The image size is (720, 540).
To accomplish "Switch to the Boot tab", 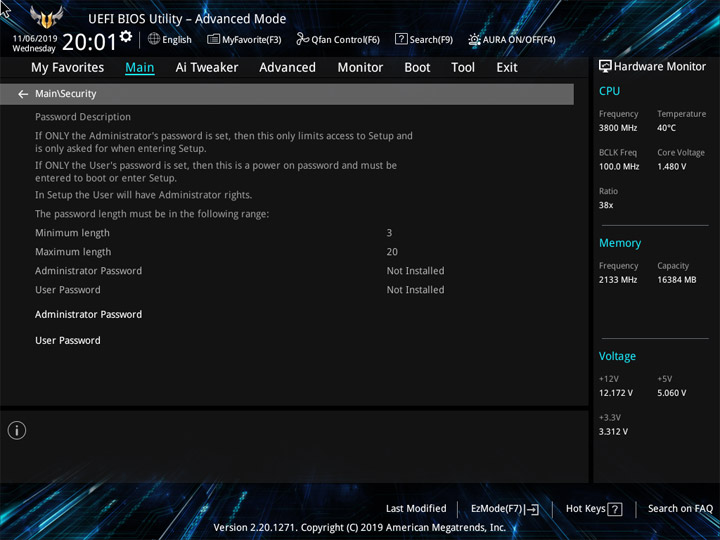I will (417, 68).
